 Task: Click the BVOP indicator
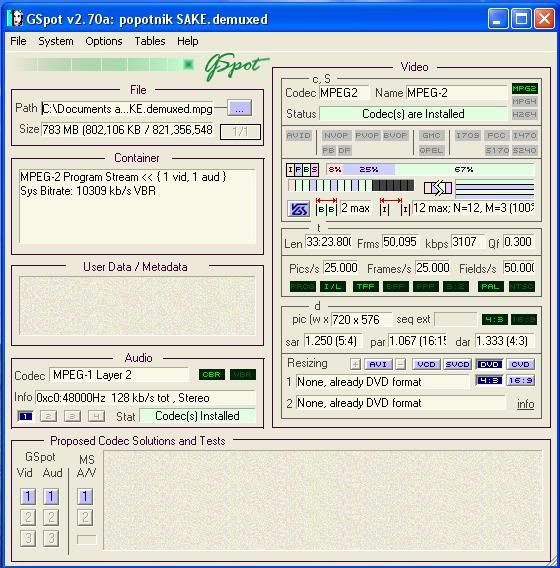(x=395, y=135)
